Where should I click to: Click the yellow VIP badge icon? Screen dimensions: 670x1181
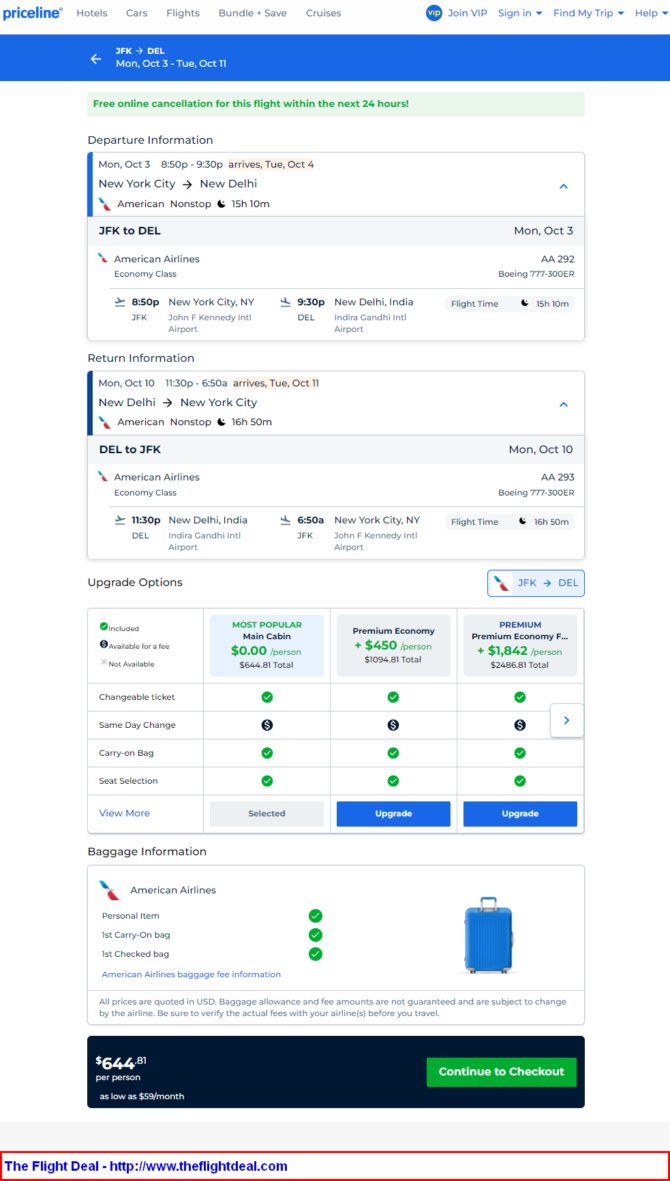(x=434, y=13)
